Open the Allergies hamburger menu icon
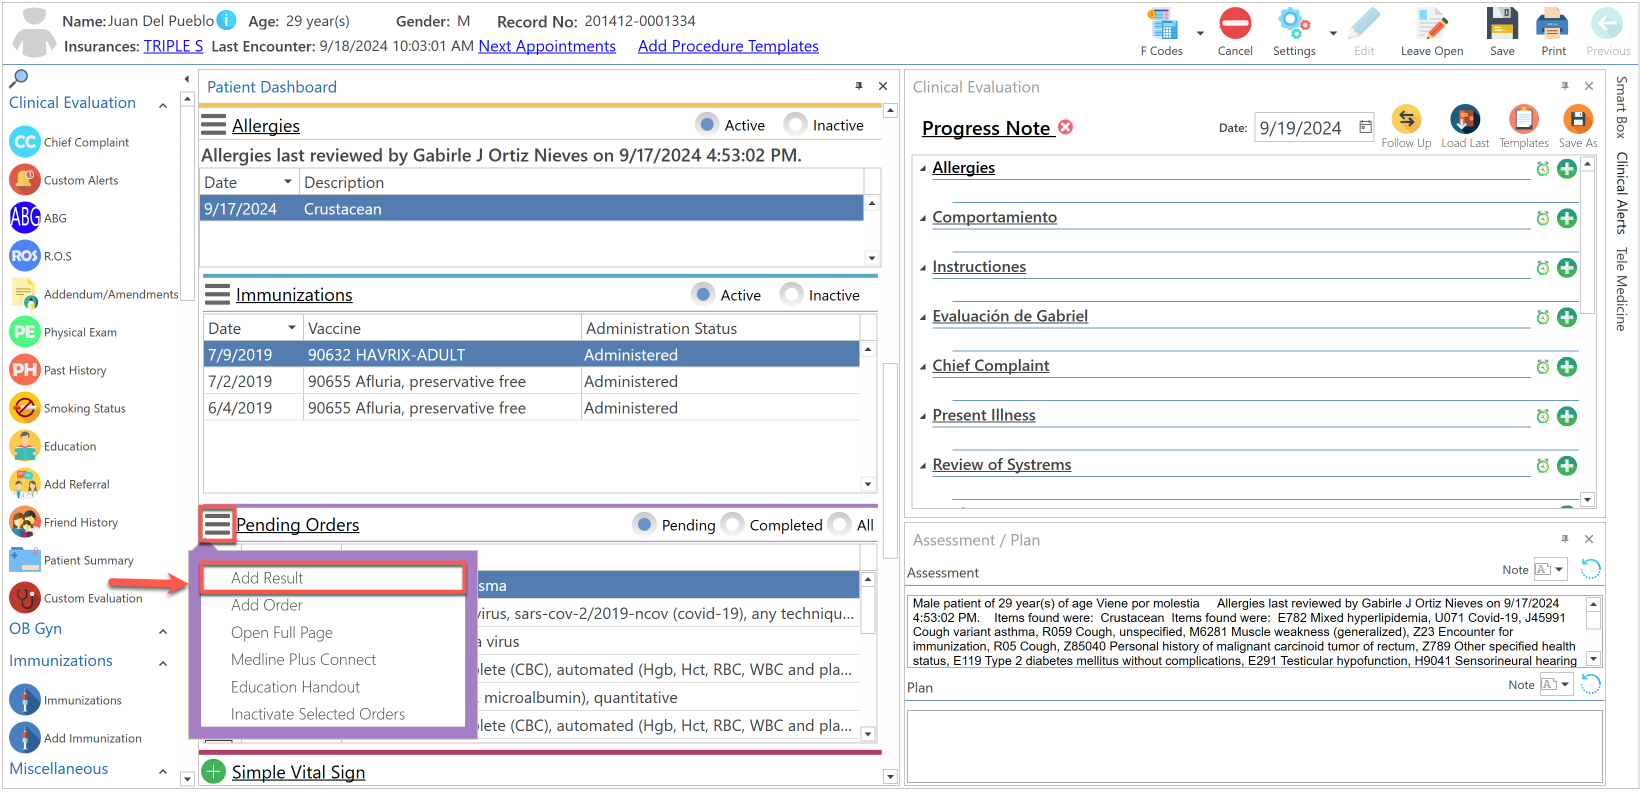This screenshot has height=794, width=1643. tap(213, 125)
